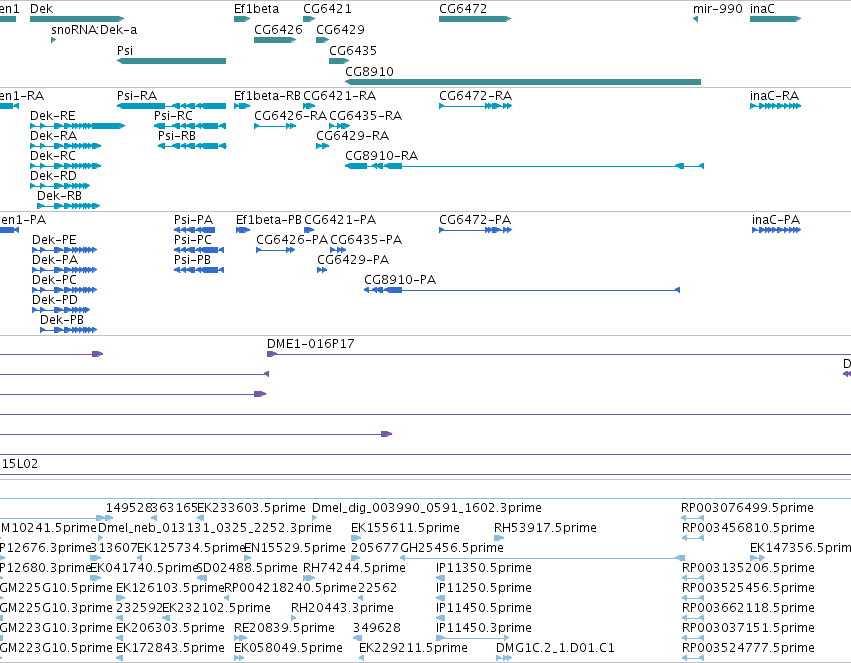Image resolution: width=851 pixels, height=663 pixels.
Task: Open the Ef1beta gene feature
Action: click(x=242, y=19)
